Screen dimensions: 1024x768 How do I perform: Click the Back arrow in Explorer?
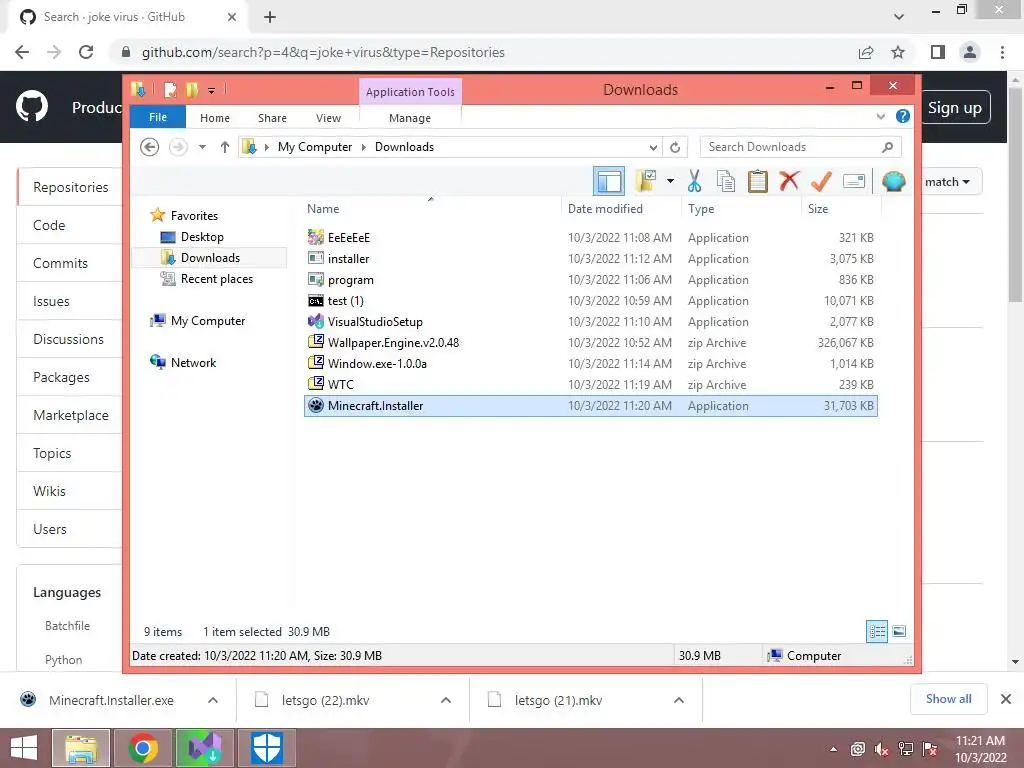point(150,147)
